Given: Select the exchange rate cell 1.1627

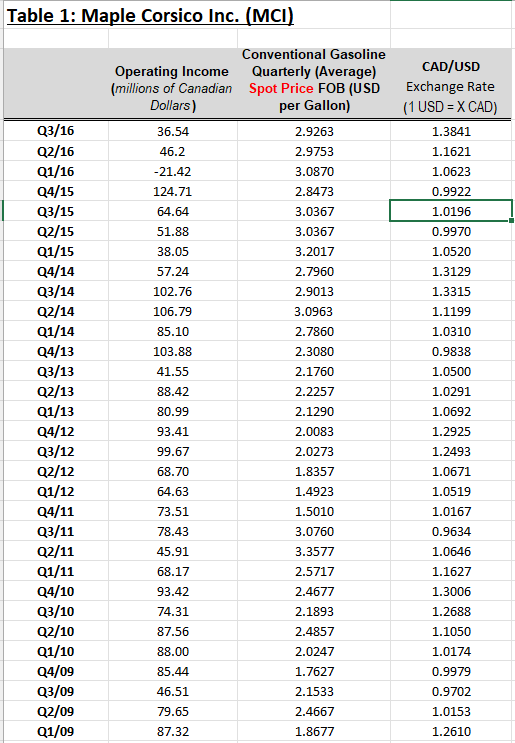Looking at the screenshot, I should pyautogui.click(x=451, y=571).
